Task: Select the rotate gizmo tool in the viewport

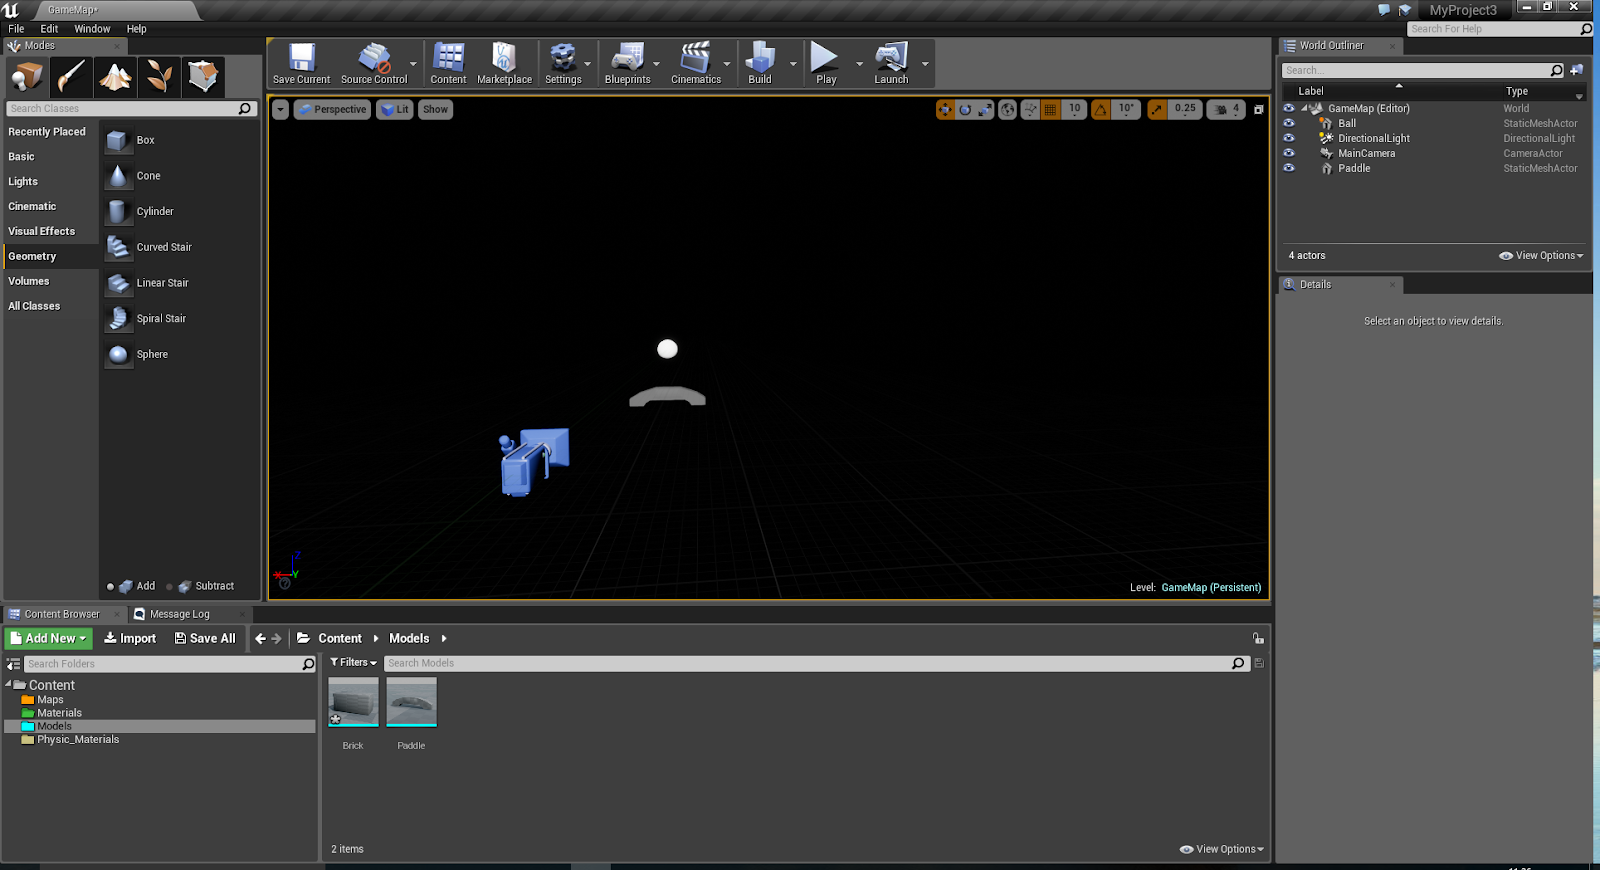Action: (x=965, y=110)
